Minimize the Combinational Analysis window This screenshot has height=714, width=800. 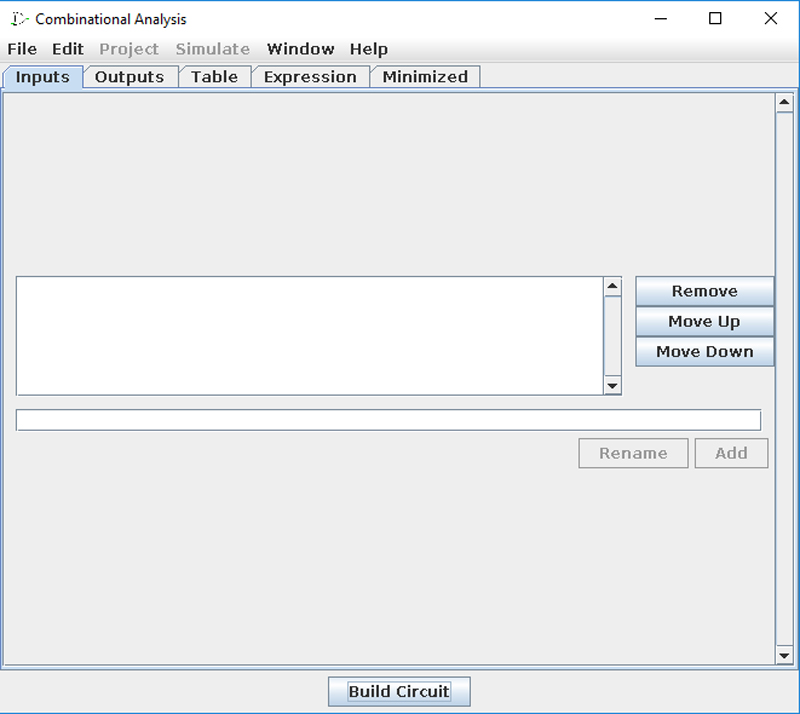[661, 19]
